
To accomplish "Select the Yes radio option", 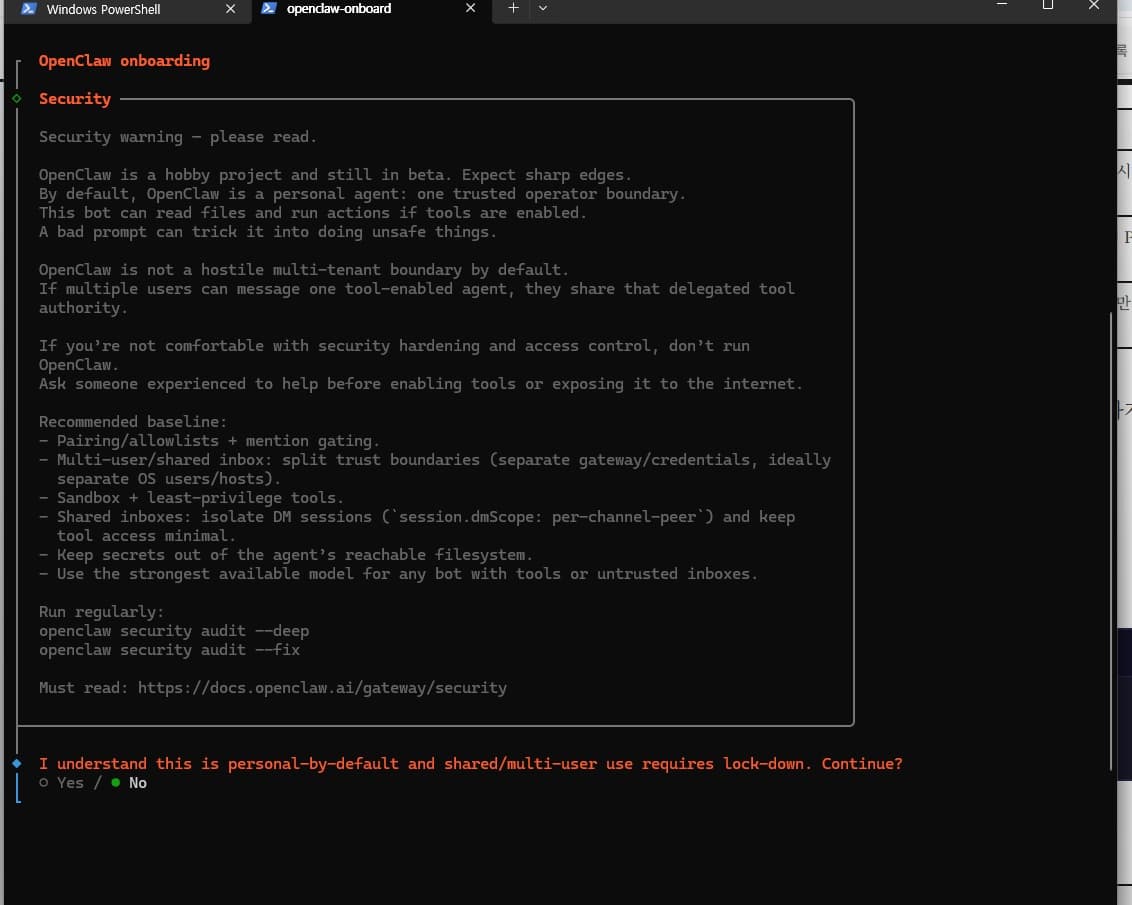I will [62, 782].
